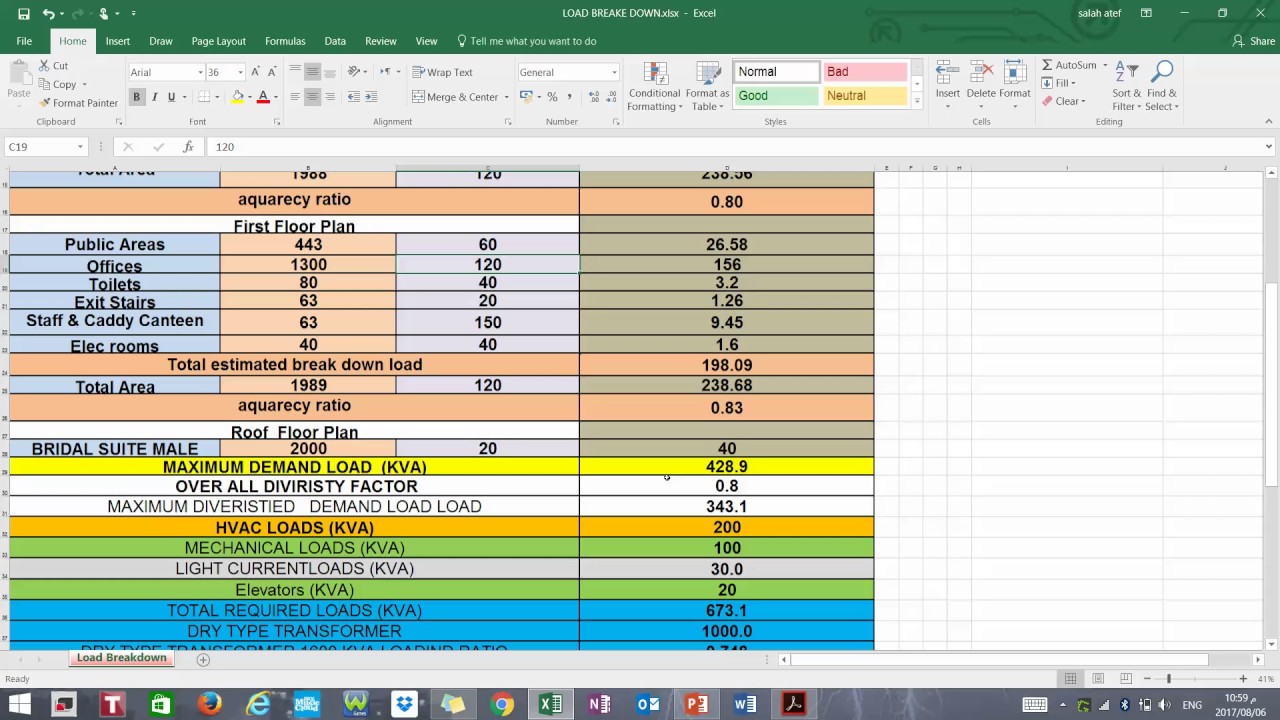Expand the Merge & Center dropdown arrow
This screenshot has width=1280, height=720.
point(507,97)
